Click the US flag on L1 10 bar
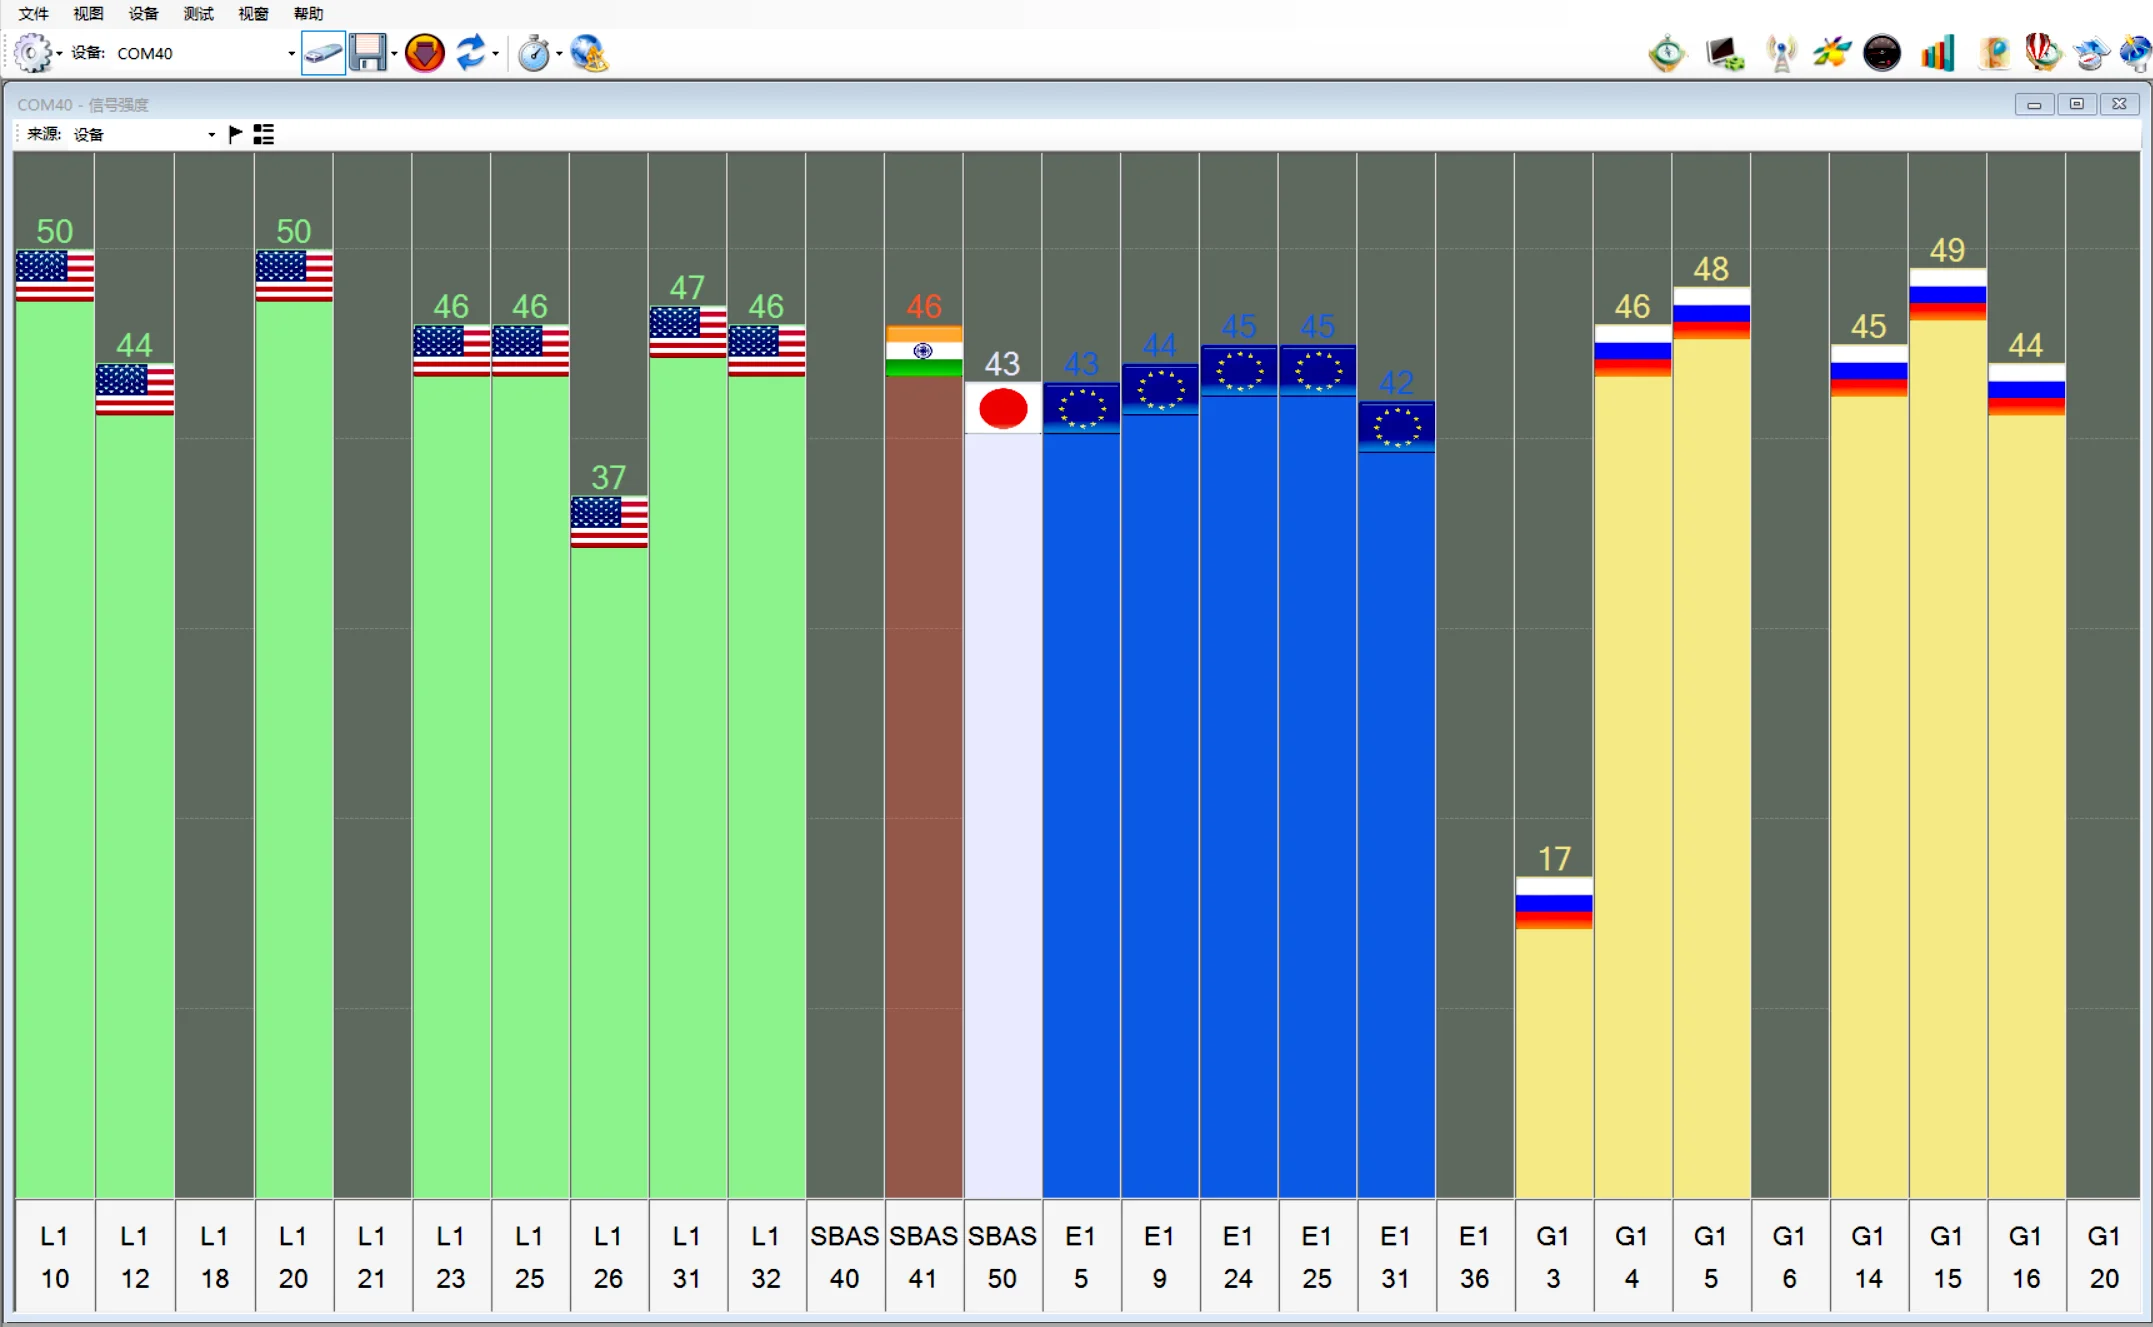 (55, 276)
